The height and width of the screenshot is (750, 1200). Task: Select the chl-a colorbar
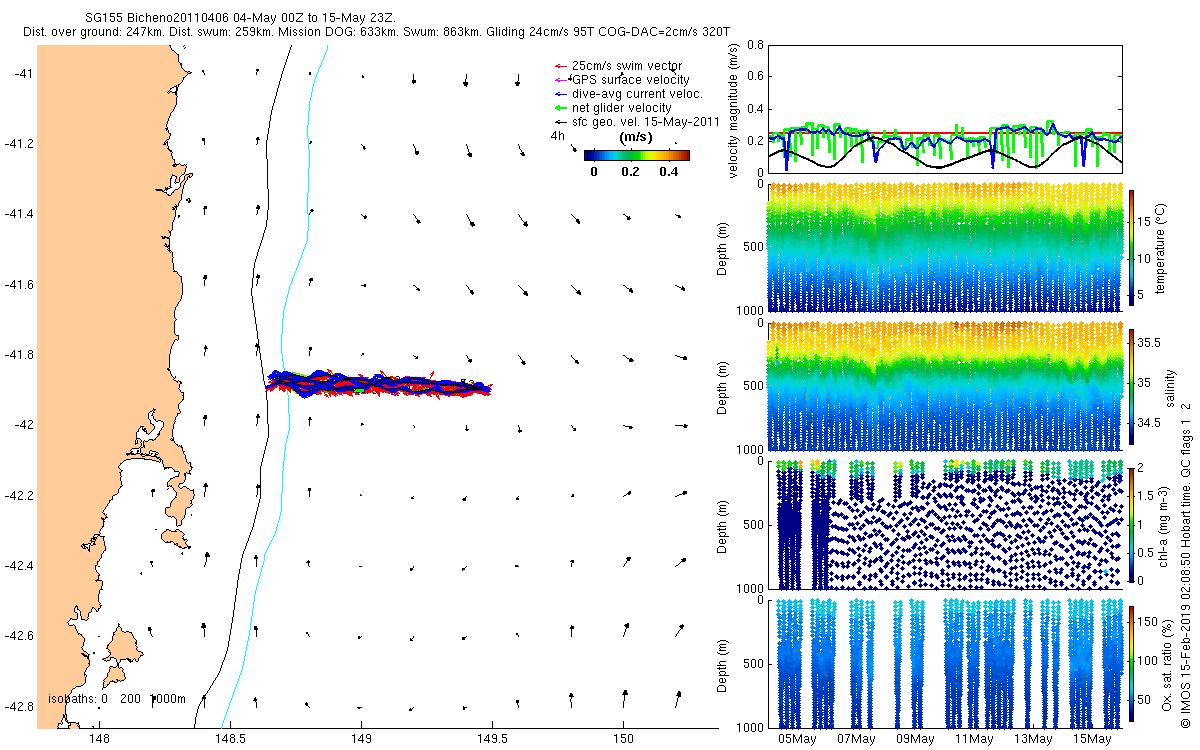[1131, 524]
